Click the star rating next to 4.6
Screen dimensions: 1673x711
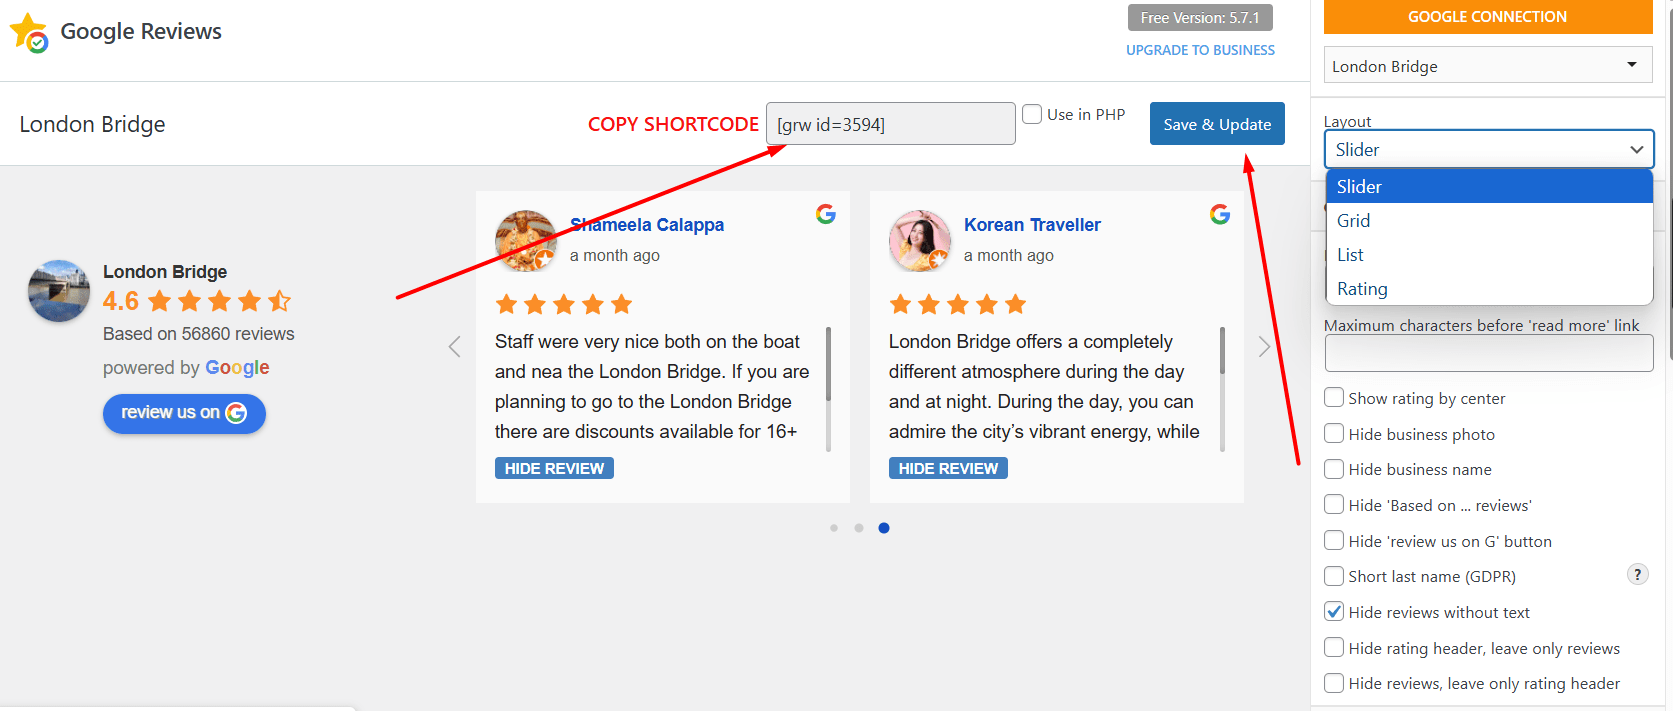click(x=219, y=301)
